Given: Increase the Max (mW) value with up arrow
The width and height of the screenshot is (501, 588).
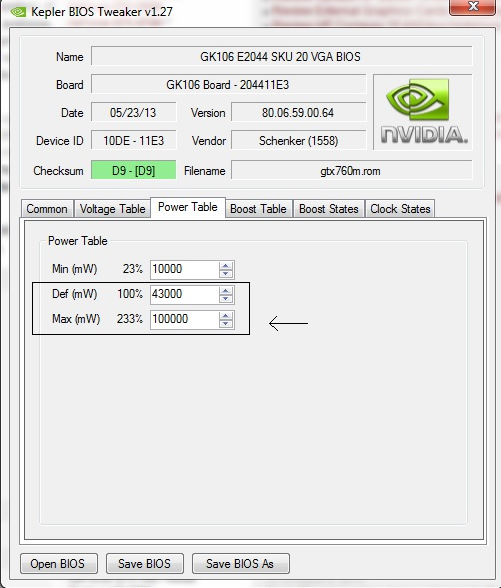Looking at the screenshot, I should 226,316.
